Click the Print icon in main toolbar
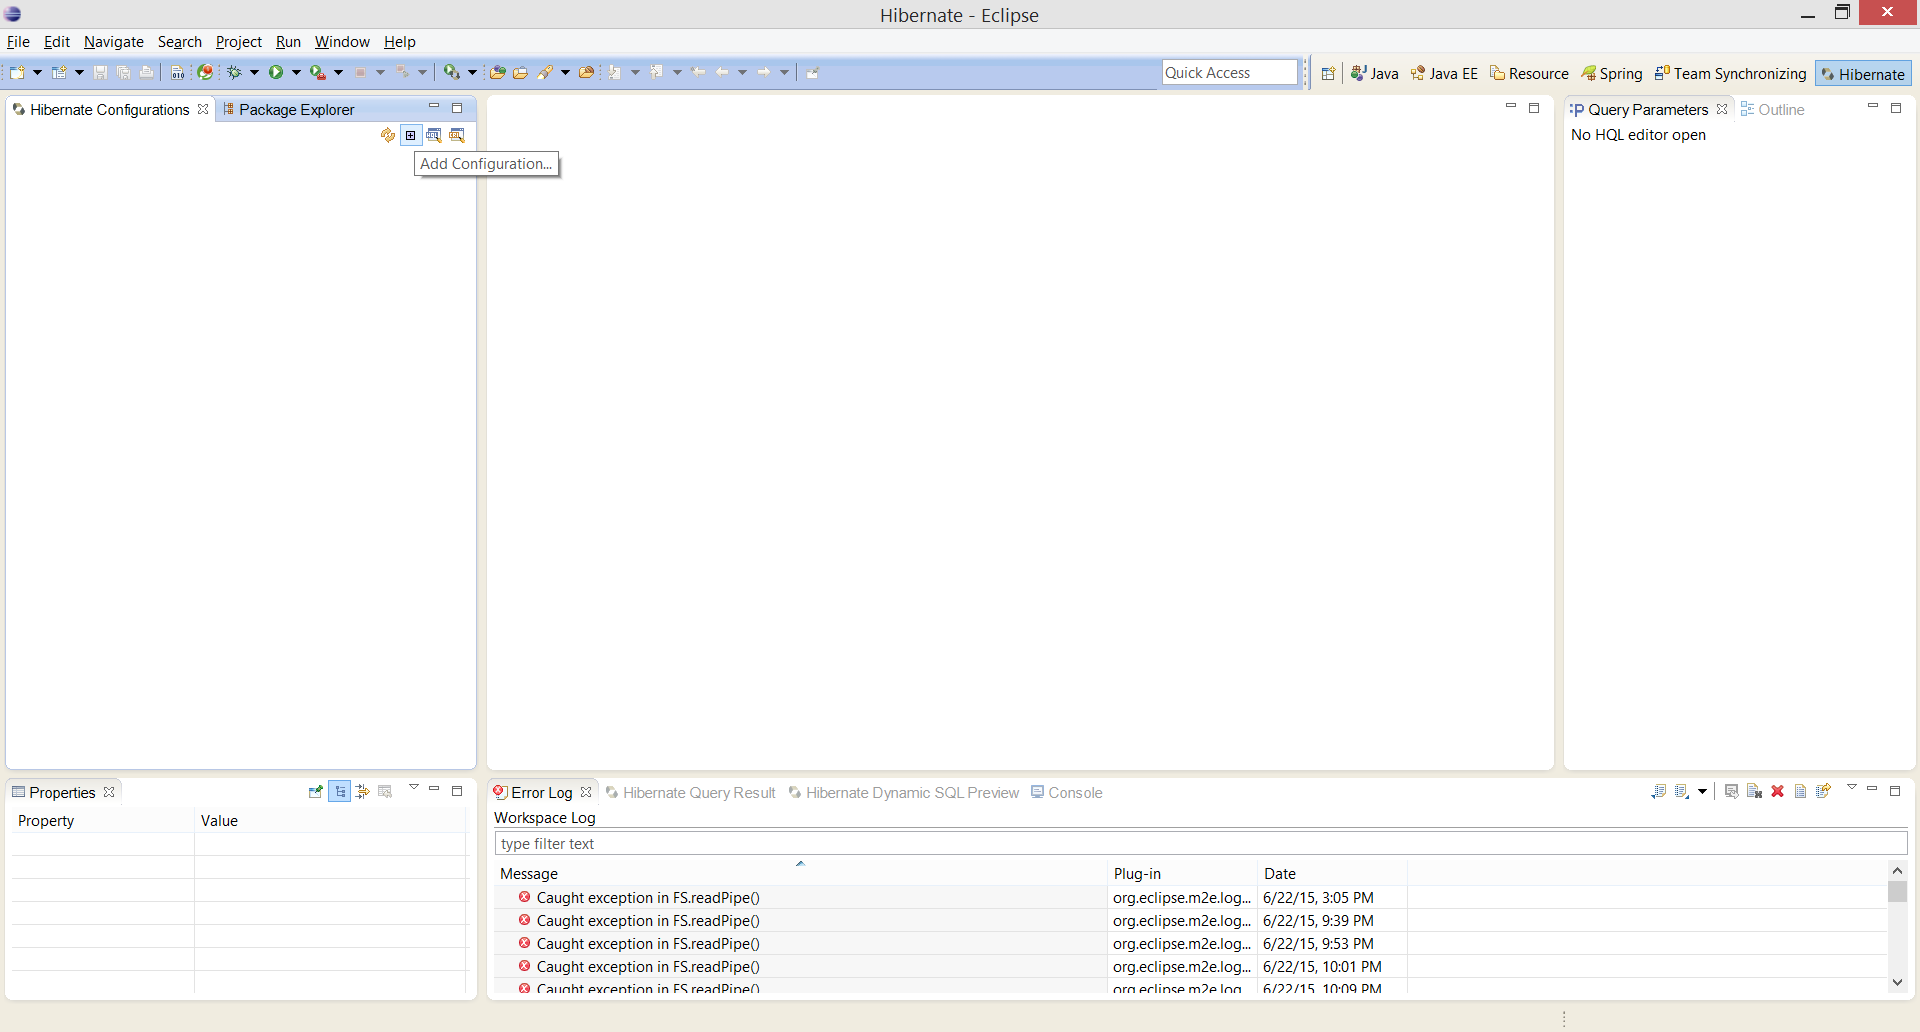 [147, 72]
